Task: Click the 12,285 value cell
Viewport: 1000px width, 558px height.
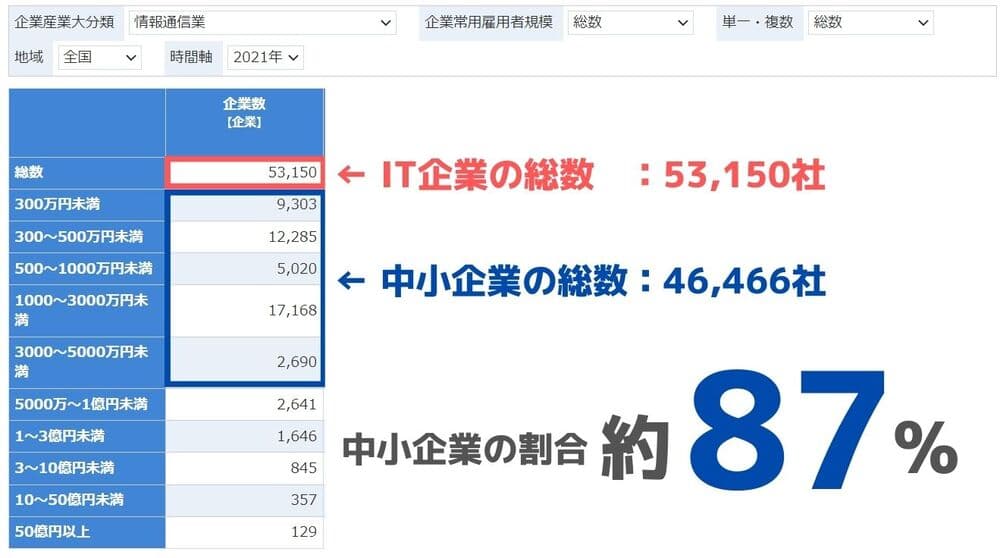Action: pyautogui.click(x=244, y=237)
